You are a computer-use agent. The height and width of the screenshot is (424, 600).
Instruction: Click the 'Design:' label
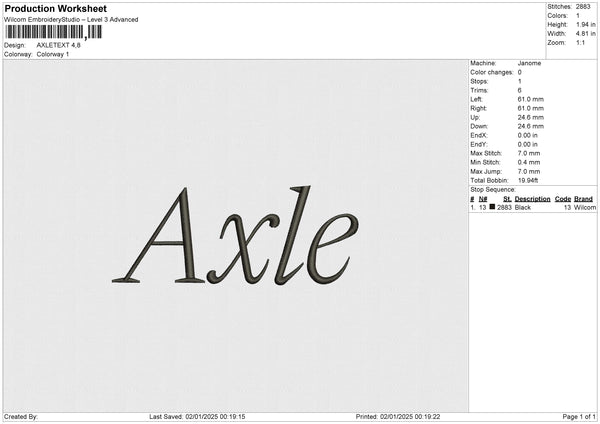(15, 45)
